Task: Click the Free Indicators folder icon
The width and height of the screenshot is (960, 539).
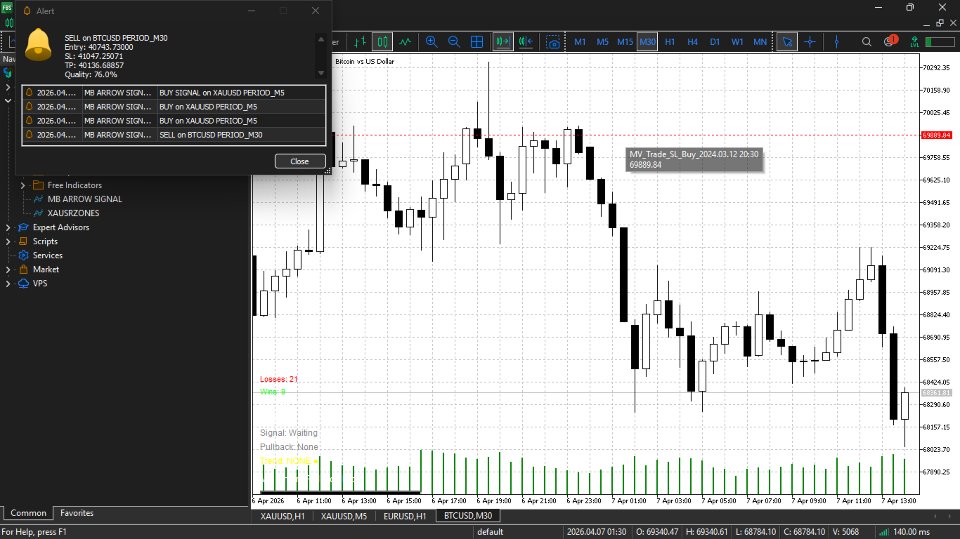Action: click(x=38, y=185)
